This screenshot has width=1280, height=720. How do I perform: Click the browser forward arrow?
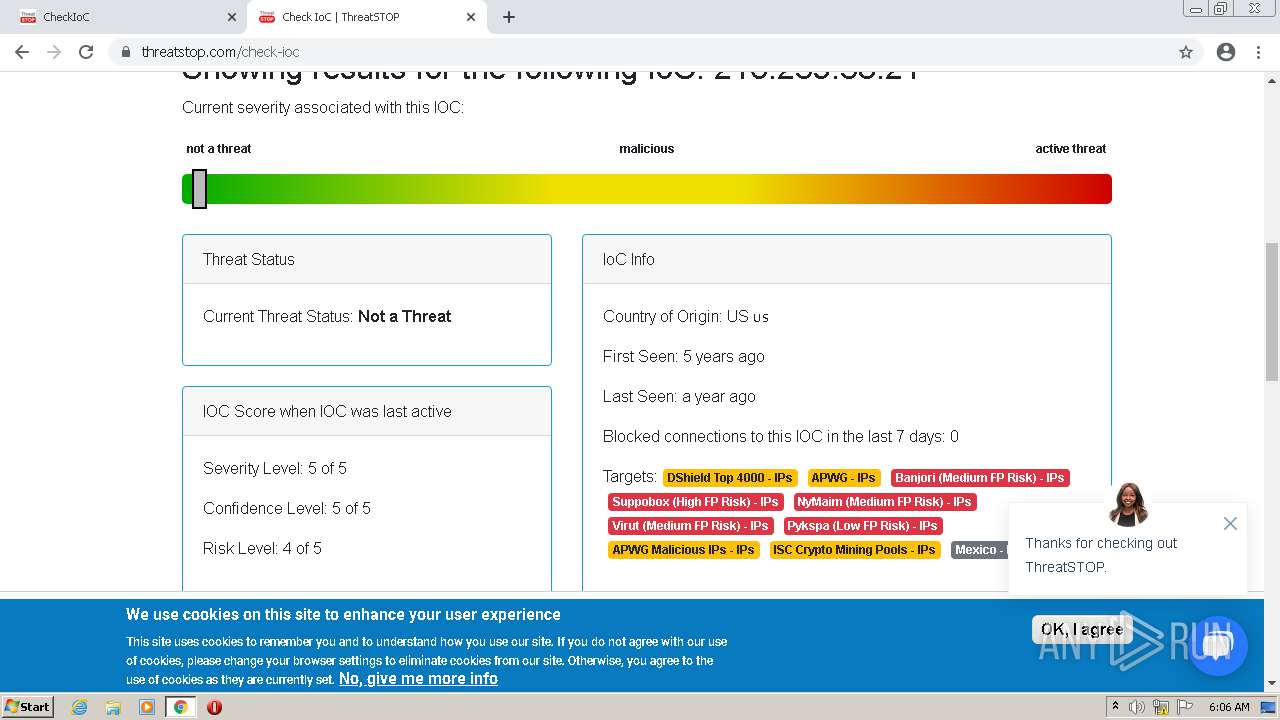[54, 52]
